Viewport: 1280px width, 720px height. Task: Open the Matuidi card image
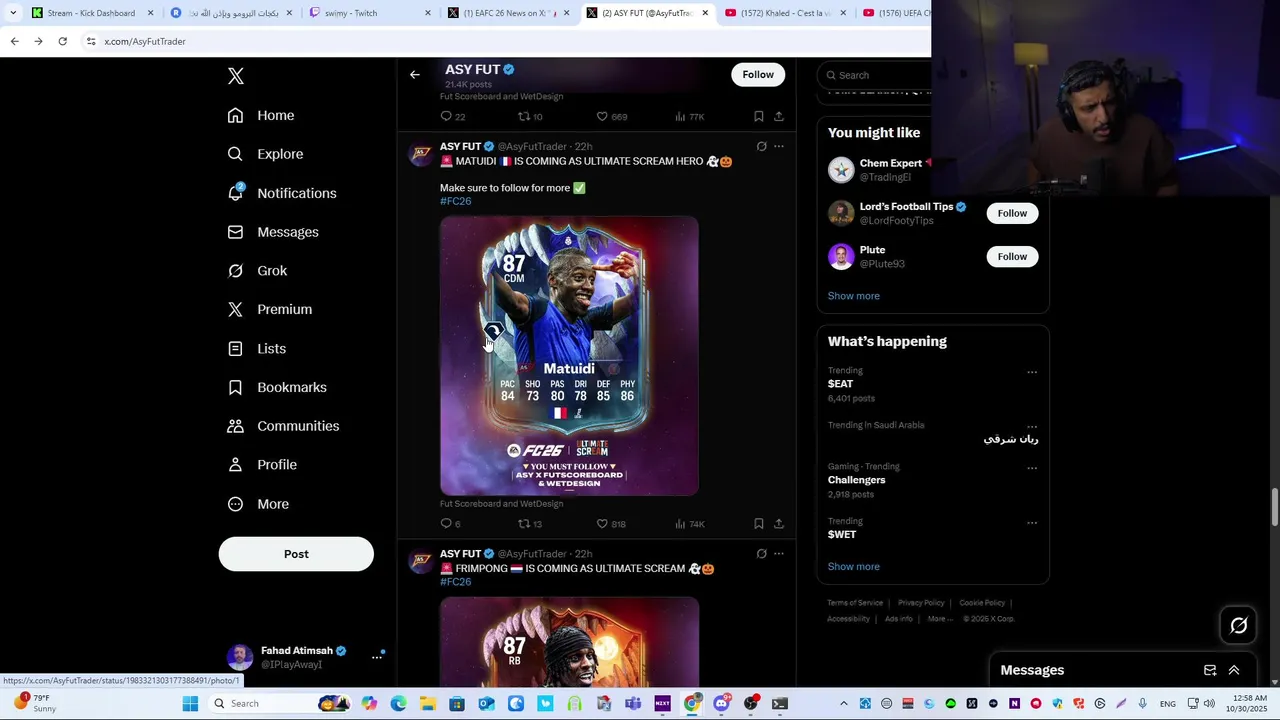click(569, 356)
